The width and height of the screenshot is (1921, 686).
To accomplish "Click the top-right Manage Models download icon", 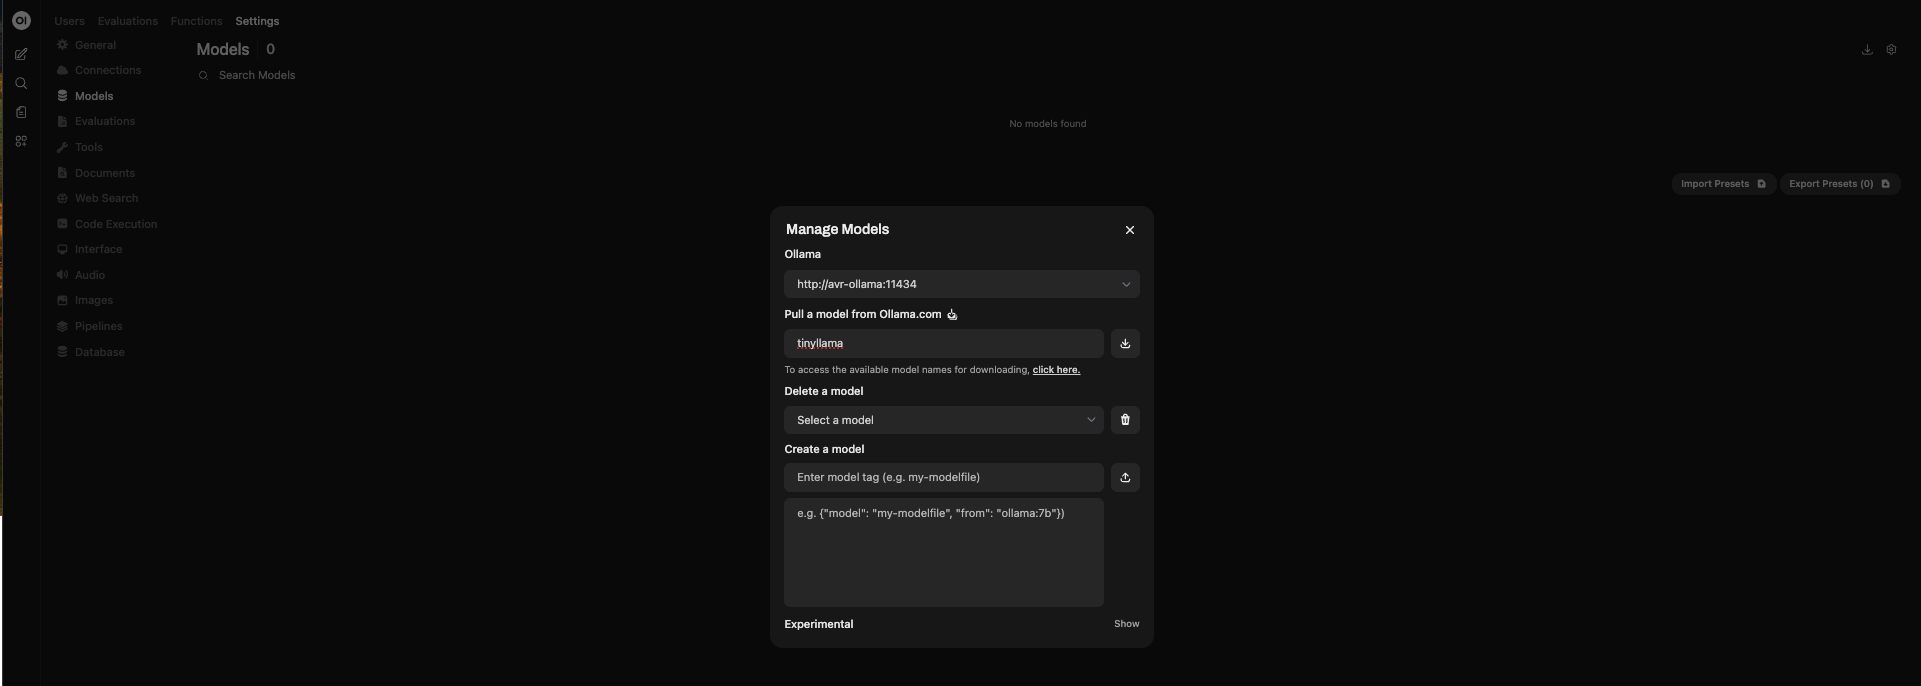I will [1867, 50].
